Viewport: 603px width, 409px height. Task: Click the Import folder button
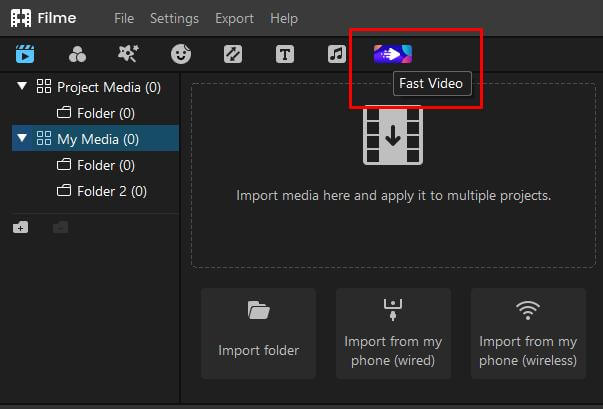[x=258, y=333]
